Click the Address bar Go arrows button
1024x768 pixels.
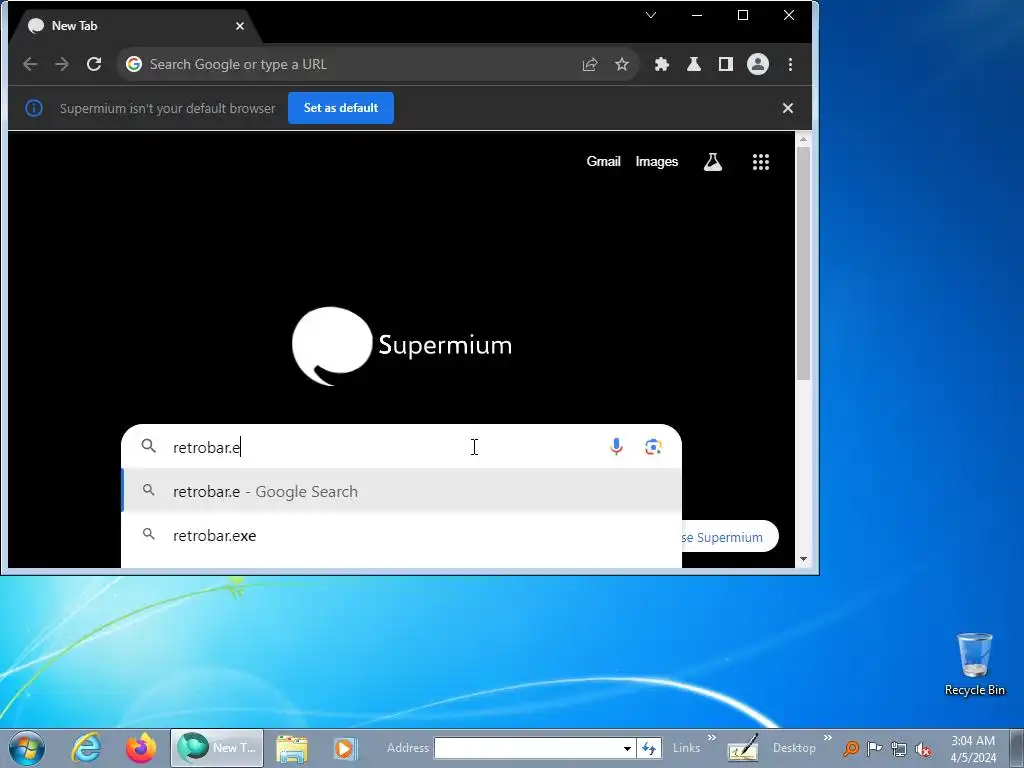649,748
